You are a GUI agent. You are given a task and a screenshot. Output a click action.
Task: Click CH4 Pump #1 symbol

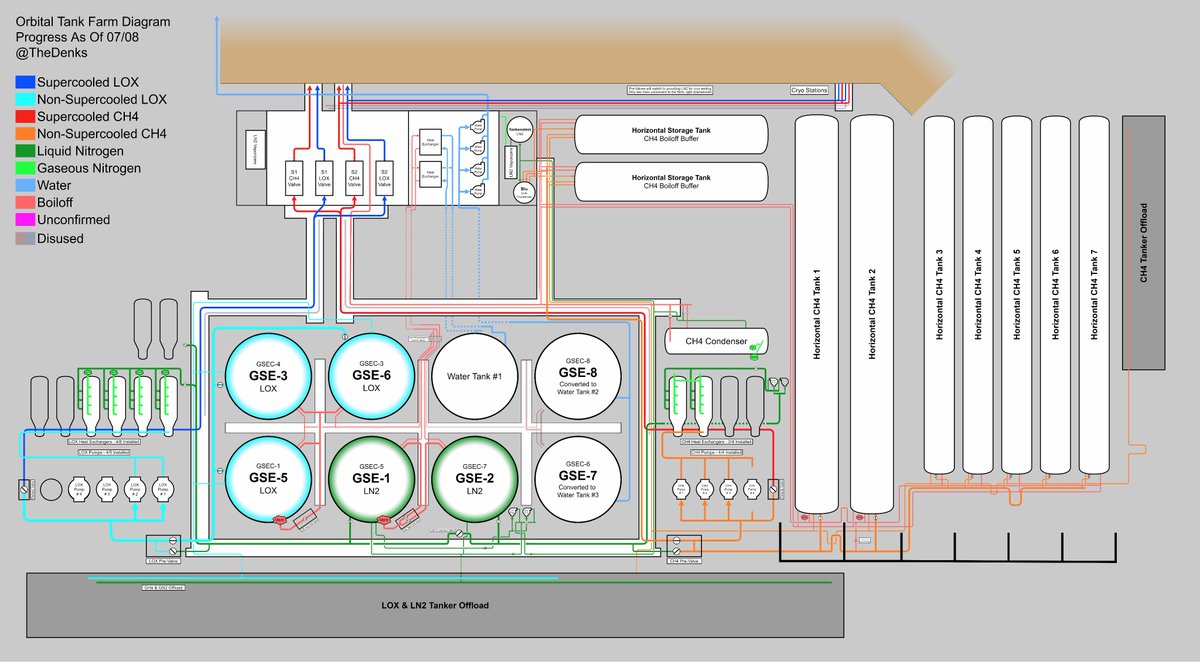pos(680,489)
